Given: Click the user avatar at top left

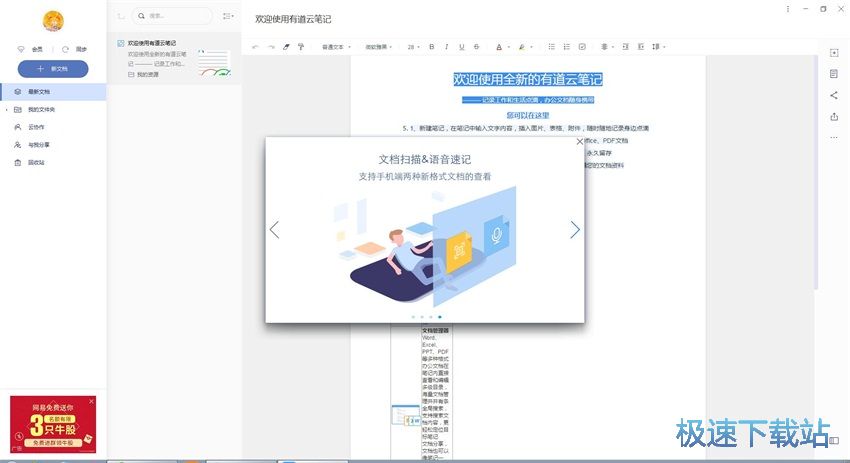Looking at the screenshot, I should click(53, 21).
